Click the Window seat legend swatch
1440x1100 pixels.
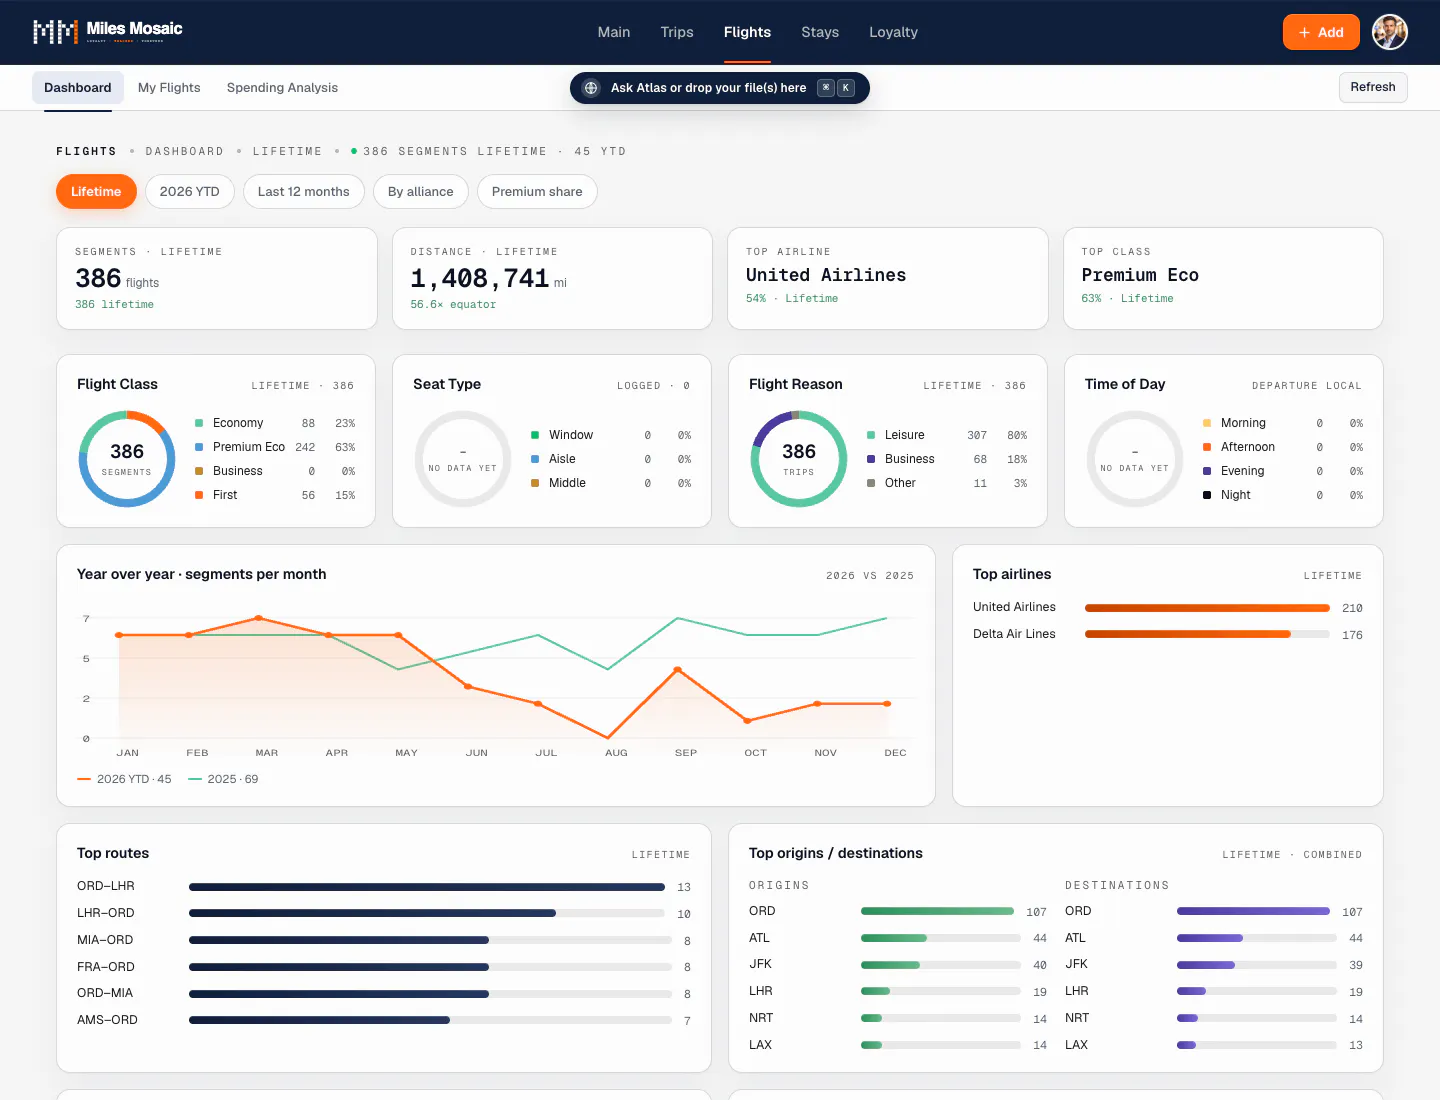pos(535,435)
